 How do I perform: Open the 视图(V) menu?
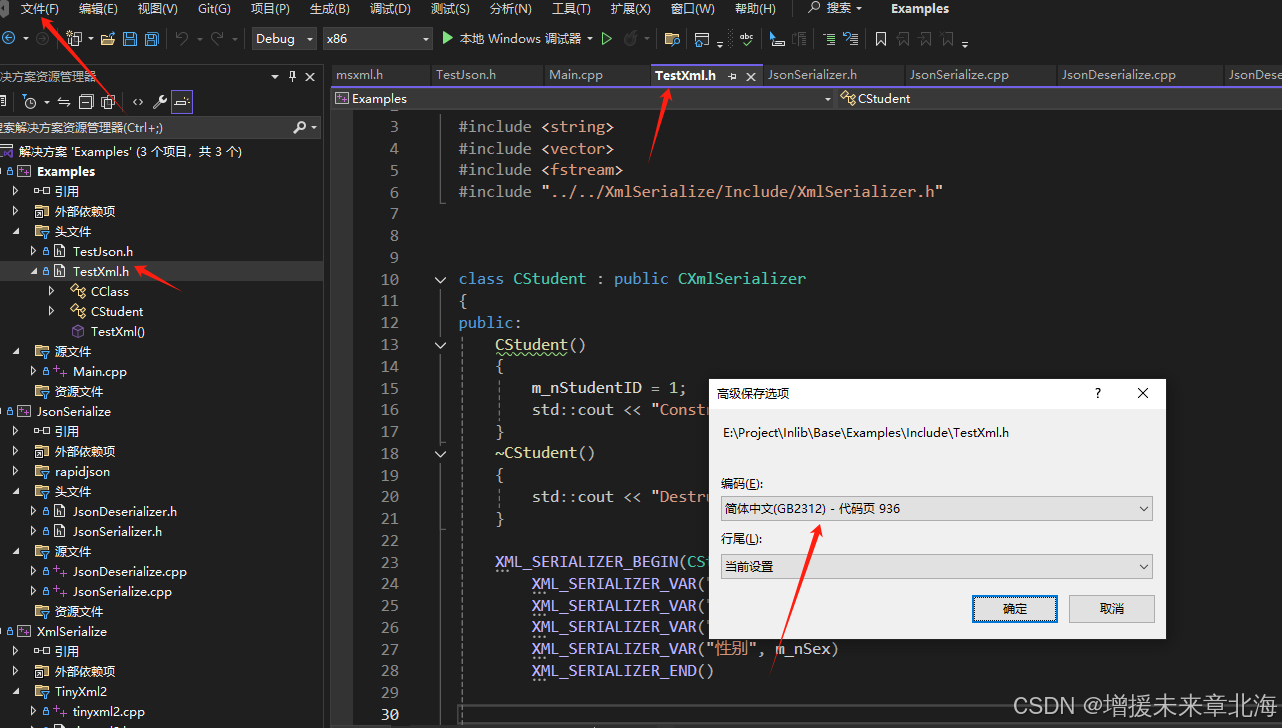pyautogui.click(x=157, y=9)
